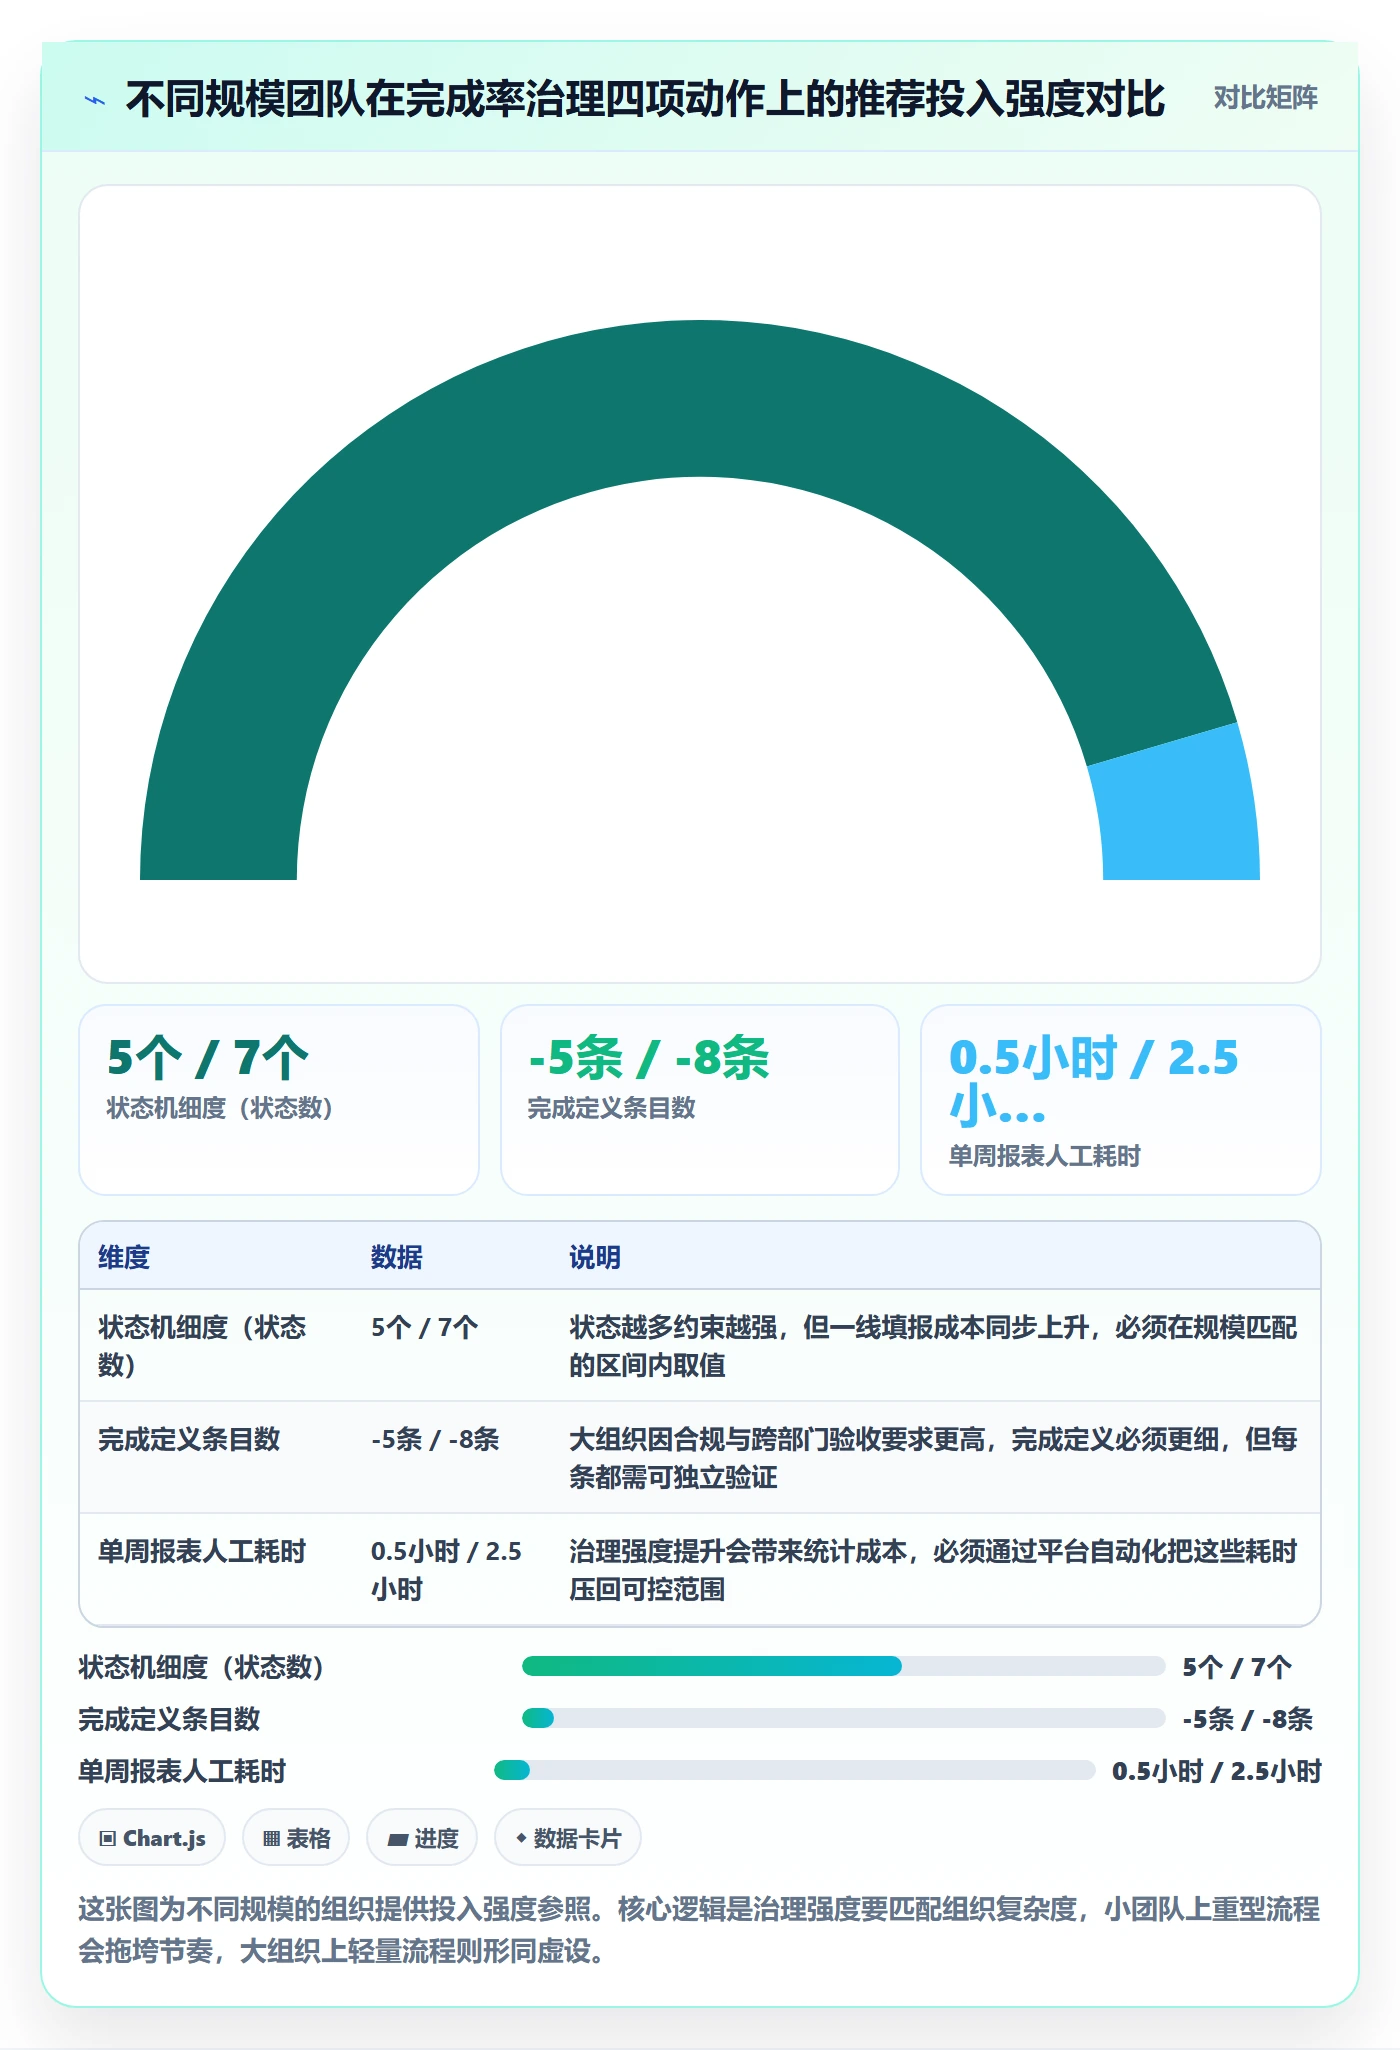The height and width of the screenshot is (2050, 1400).
Task: Click the light blue segment of the gauge chart
Action: click(1178, 805)
